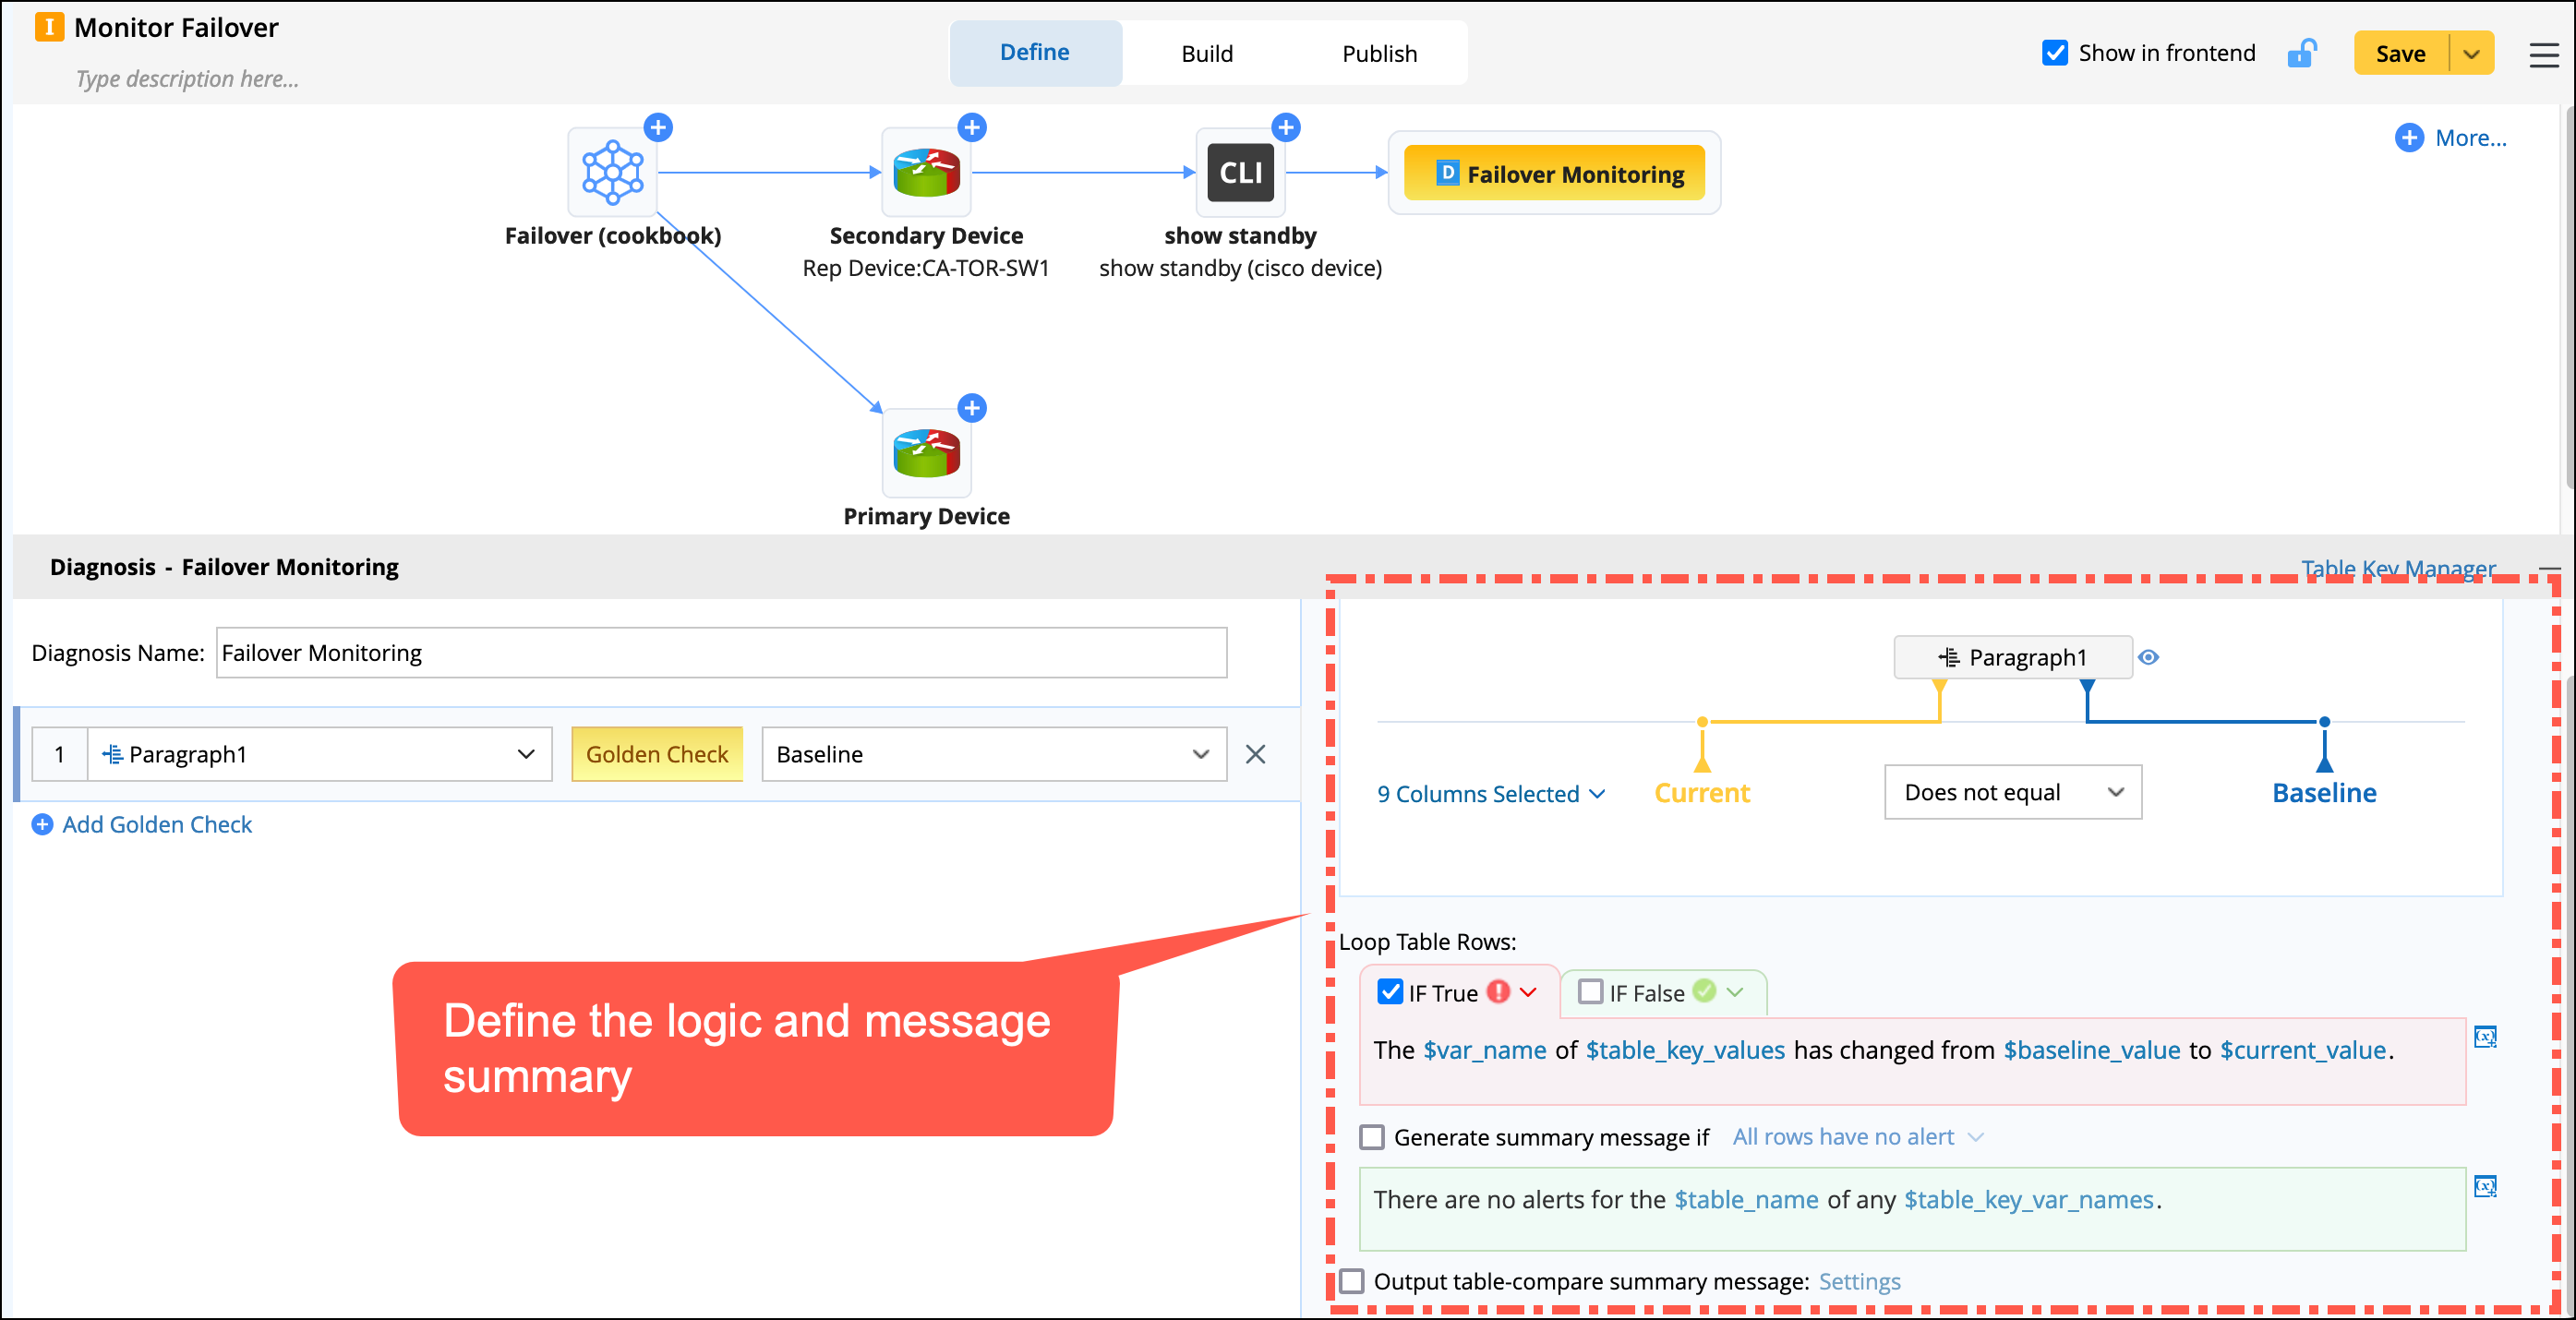Click the Diagnosis Name input field
The height and width of the screenshot is (1320, 2576).
[x=721, y=653]
